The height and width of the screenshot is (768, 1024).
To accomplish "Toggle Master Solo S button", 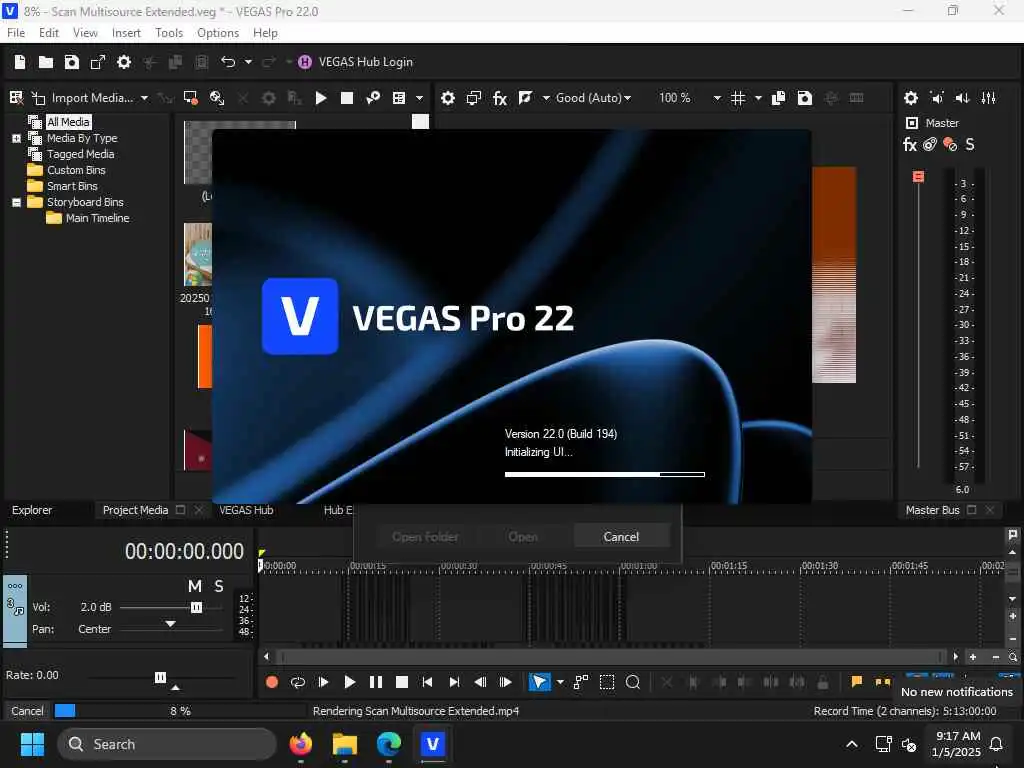I will [970, 144].
